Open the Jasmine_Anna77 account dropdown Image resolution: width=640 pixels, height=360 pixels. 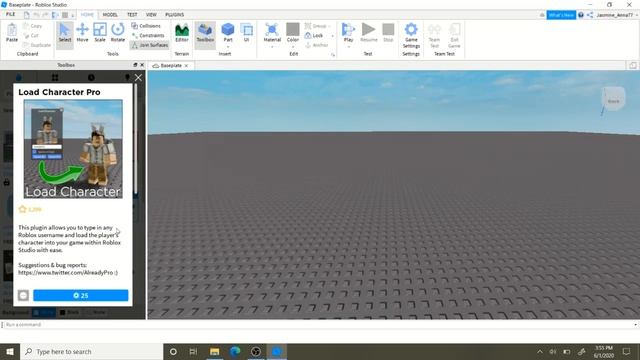point(617,15)
